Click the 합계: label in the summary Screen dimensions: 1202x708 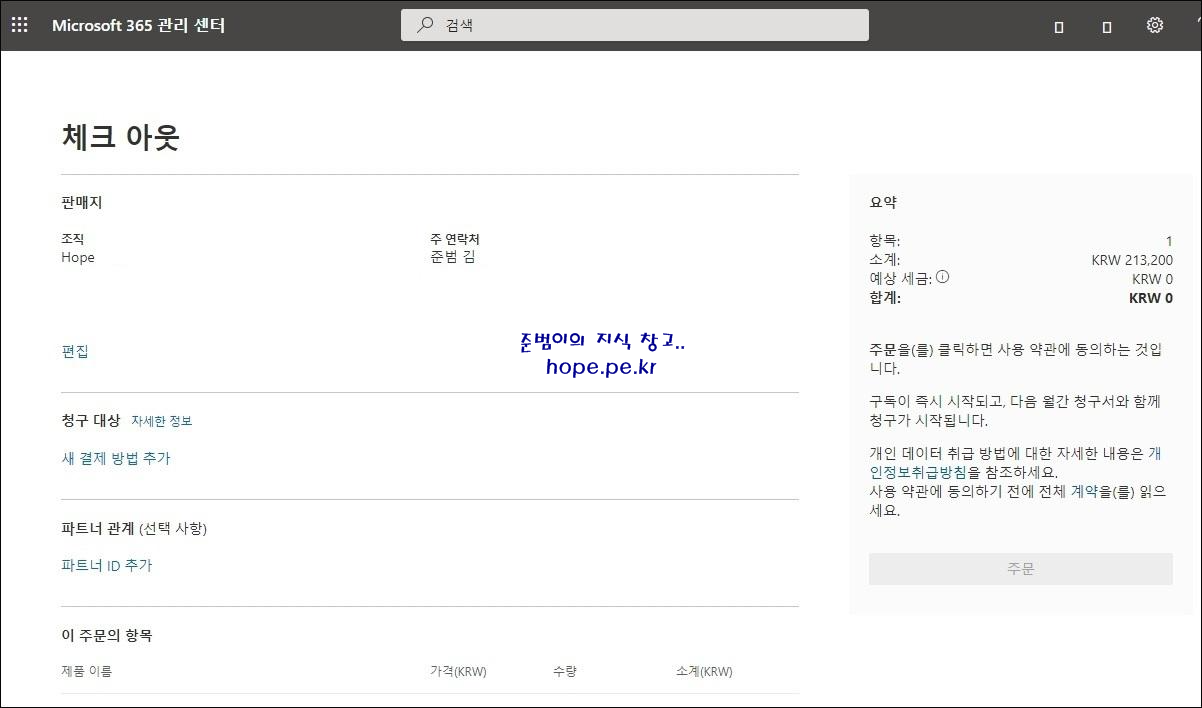coord(885,298)
